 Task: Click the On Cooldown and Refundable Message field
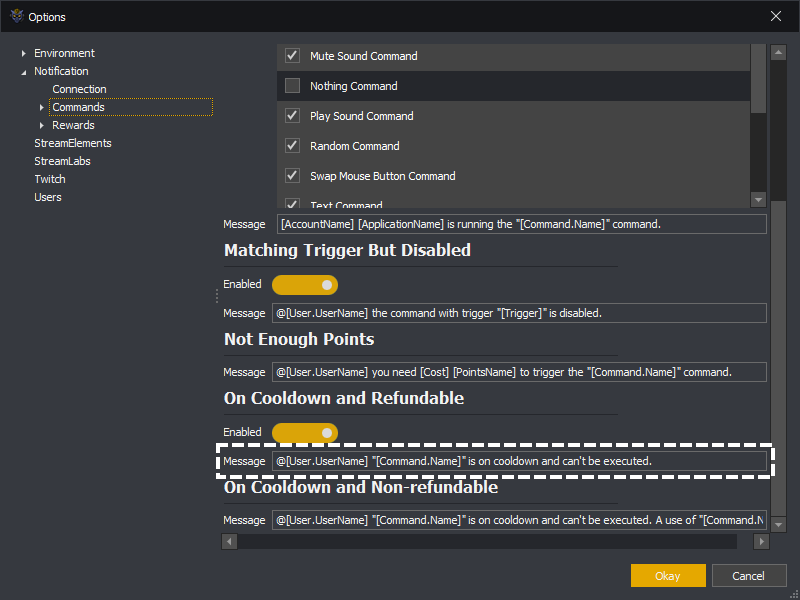[x=519, y=461]
